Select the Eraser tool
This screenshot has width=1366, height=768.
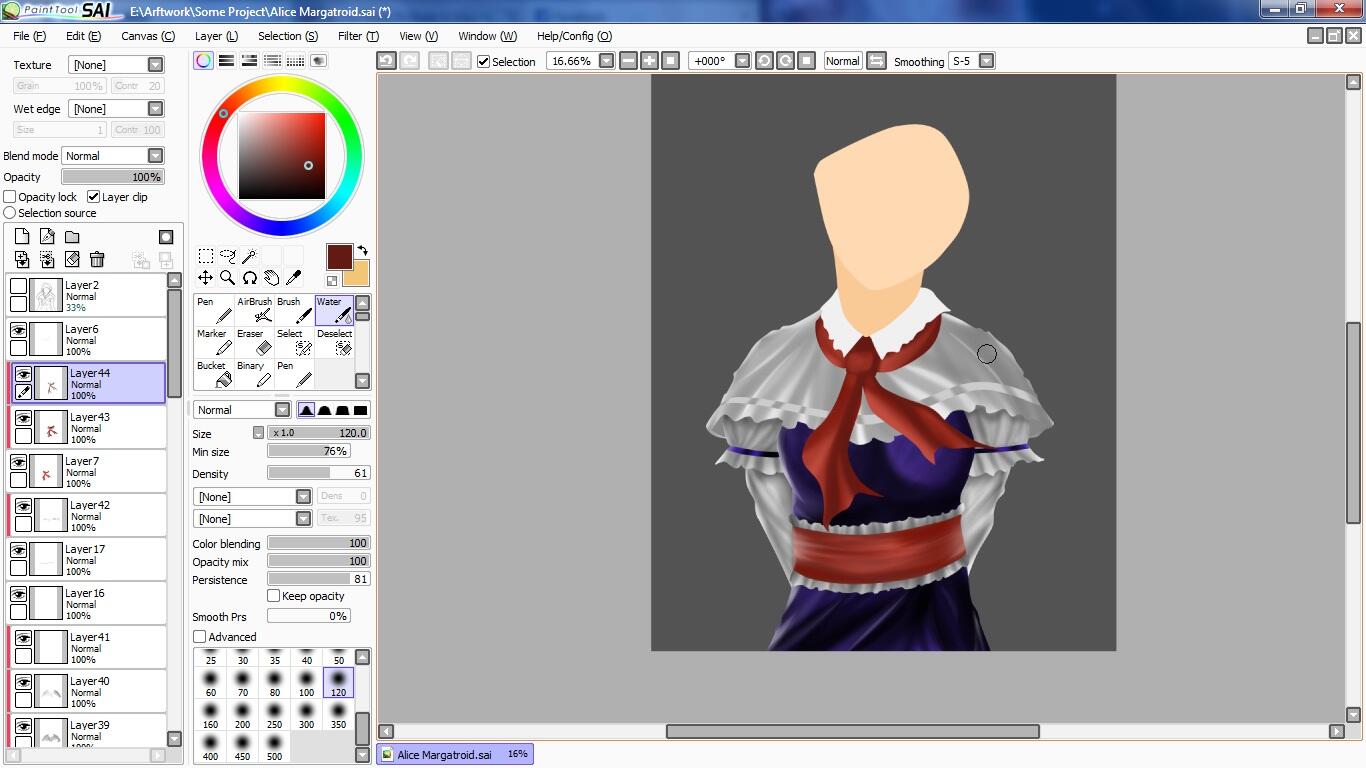click(x=256, y=342)
